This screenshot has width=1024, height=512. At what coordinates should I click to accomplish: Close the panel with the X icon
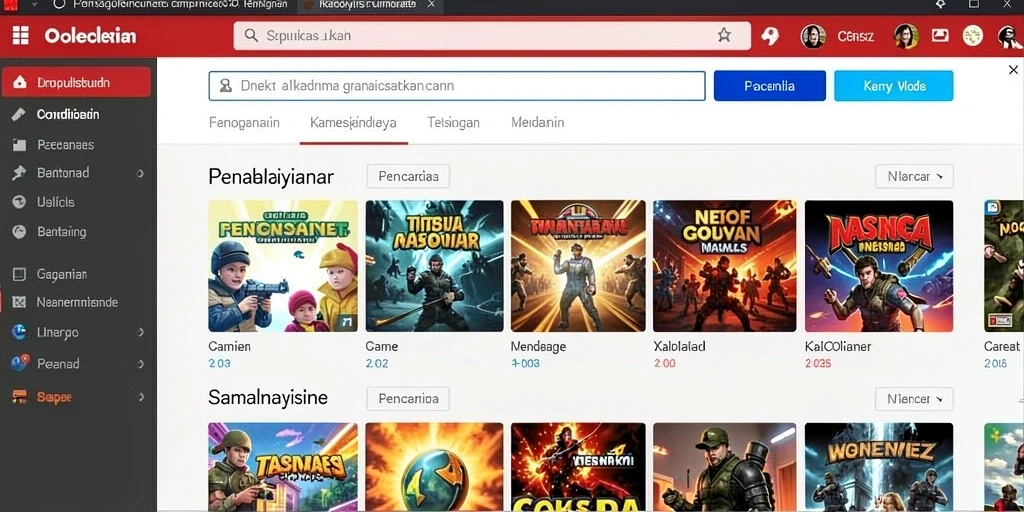pos(1013,70)
